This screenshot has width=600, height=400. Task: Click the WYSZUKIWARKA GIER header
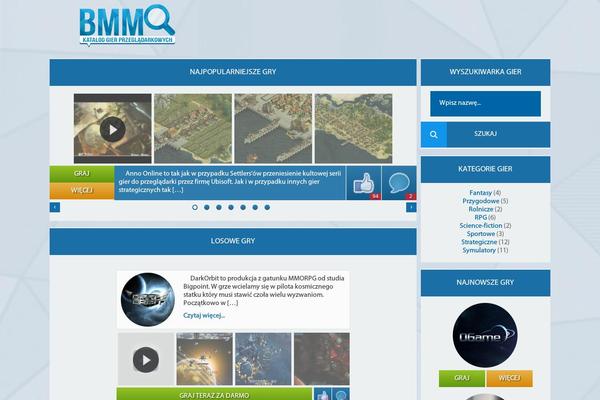coord(485,72)
